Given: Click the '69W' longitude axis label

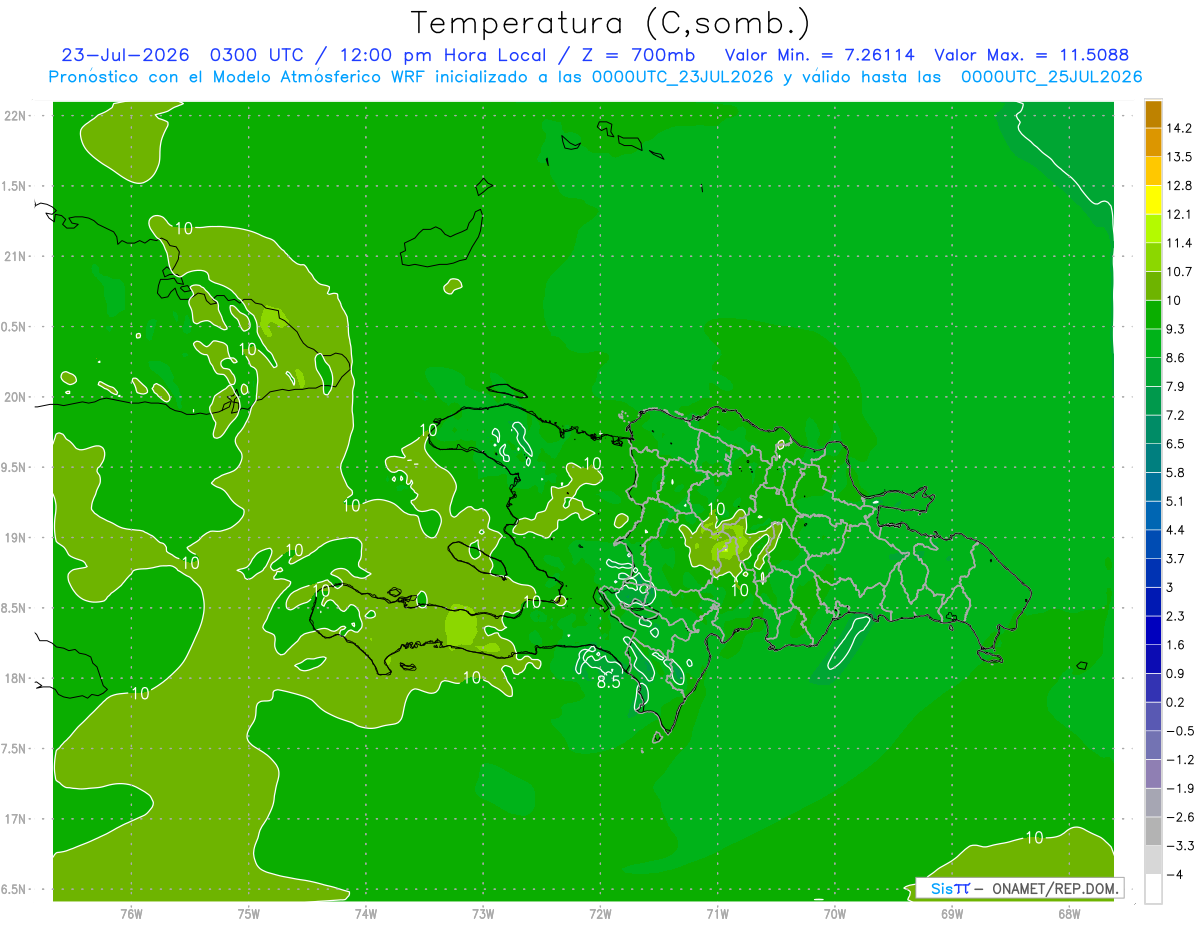Looking at the screenshot, I should tap(952, 914).
